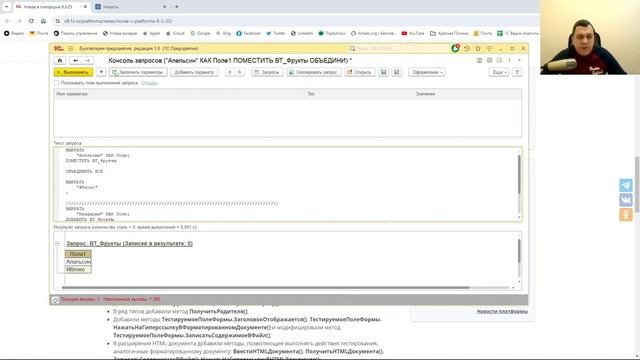Close the Новости browser tab

click(x=165, y=7)
